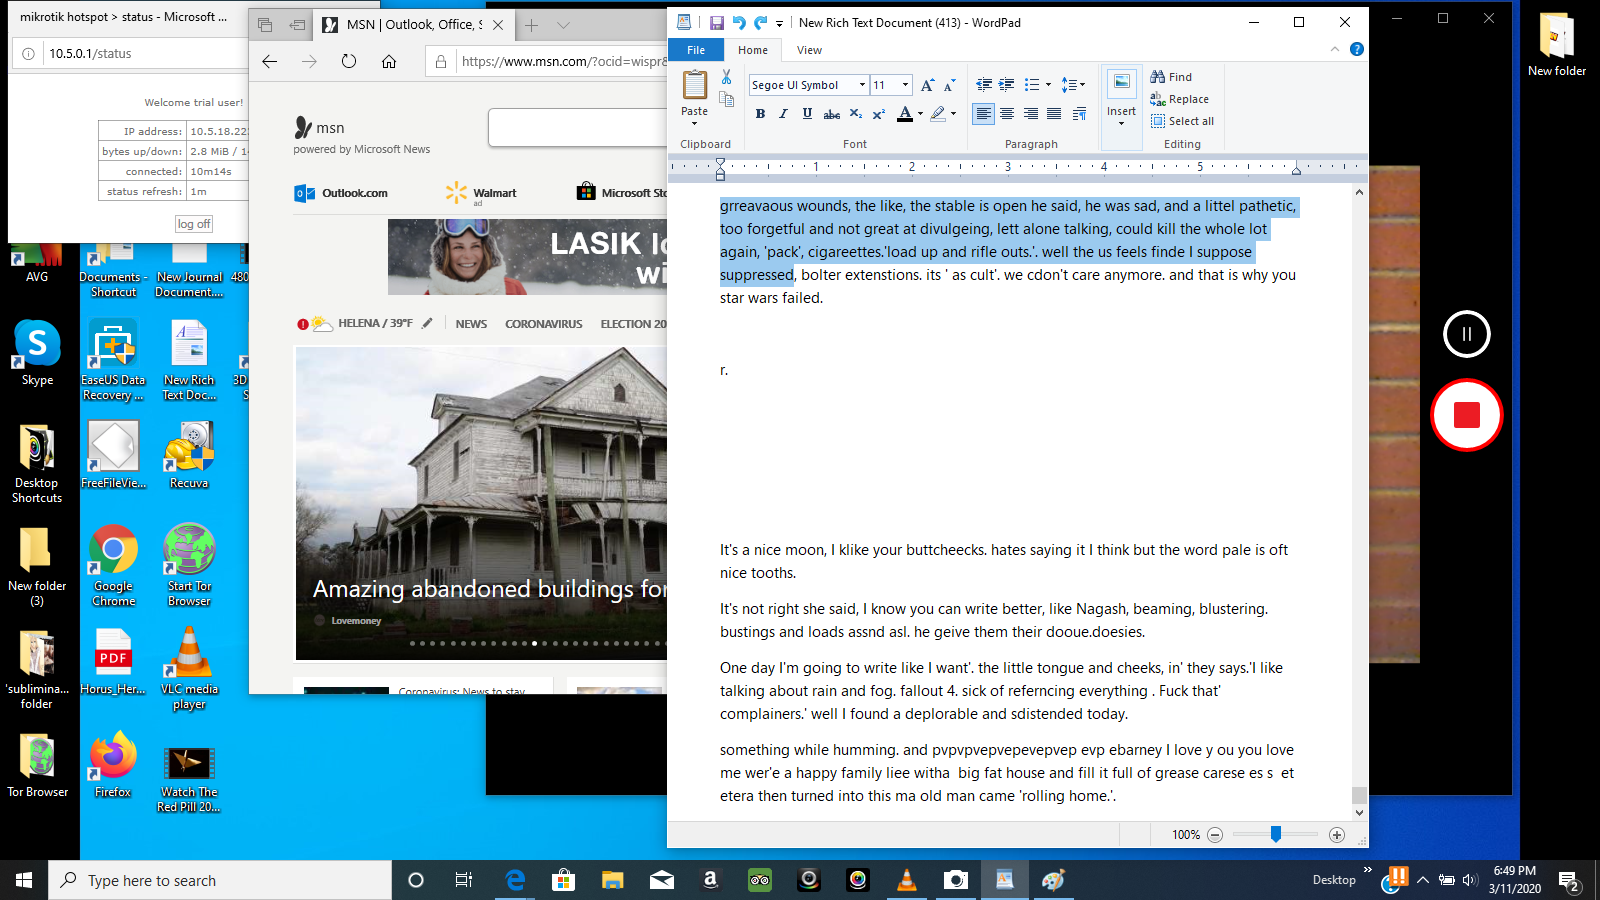Open the Paragraph dialog icon
Image resolution: width=1600 pixels, height=900 pixels.
point(1079,114)
